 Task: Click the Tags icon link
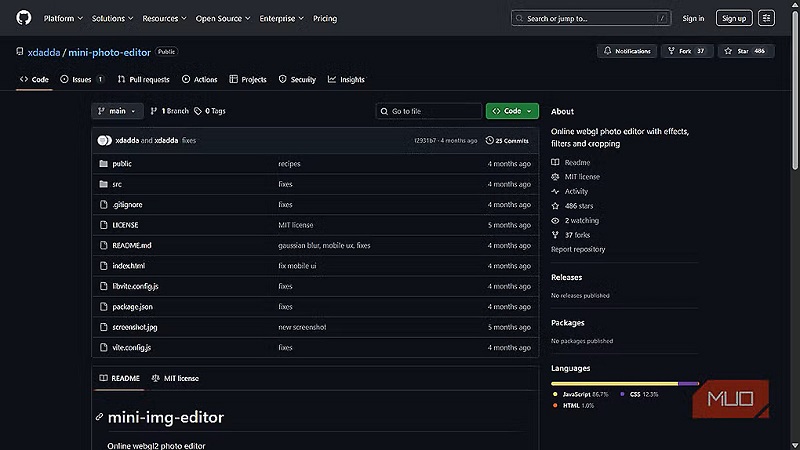coord(198,111)
